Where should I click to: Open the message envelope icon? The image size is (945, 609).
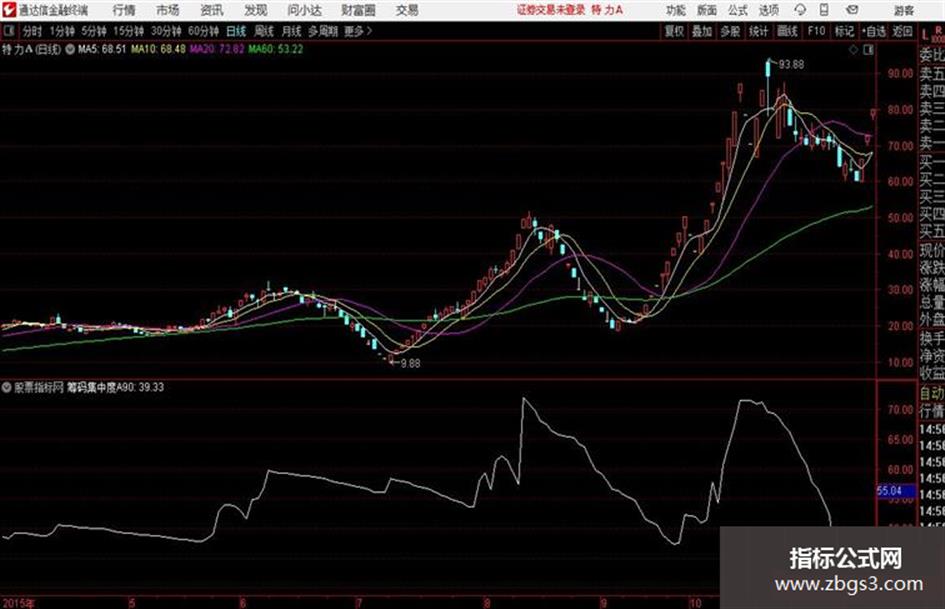(852, 10)
